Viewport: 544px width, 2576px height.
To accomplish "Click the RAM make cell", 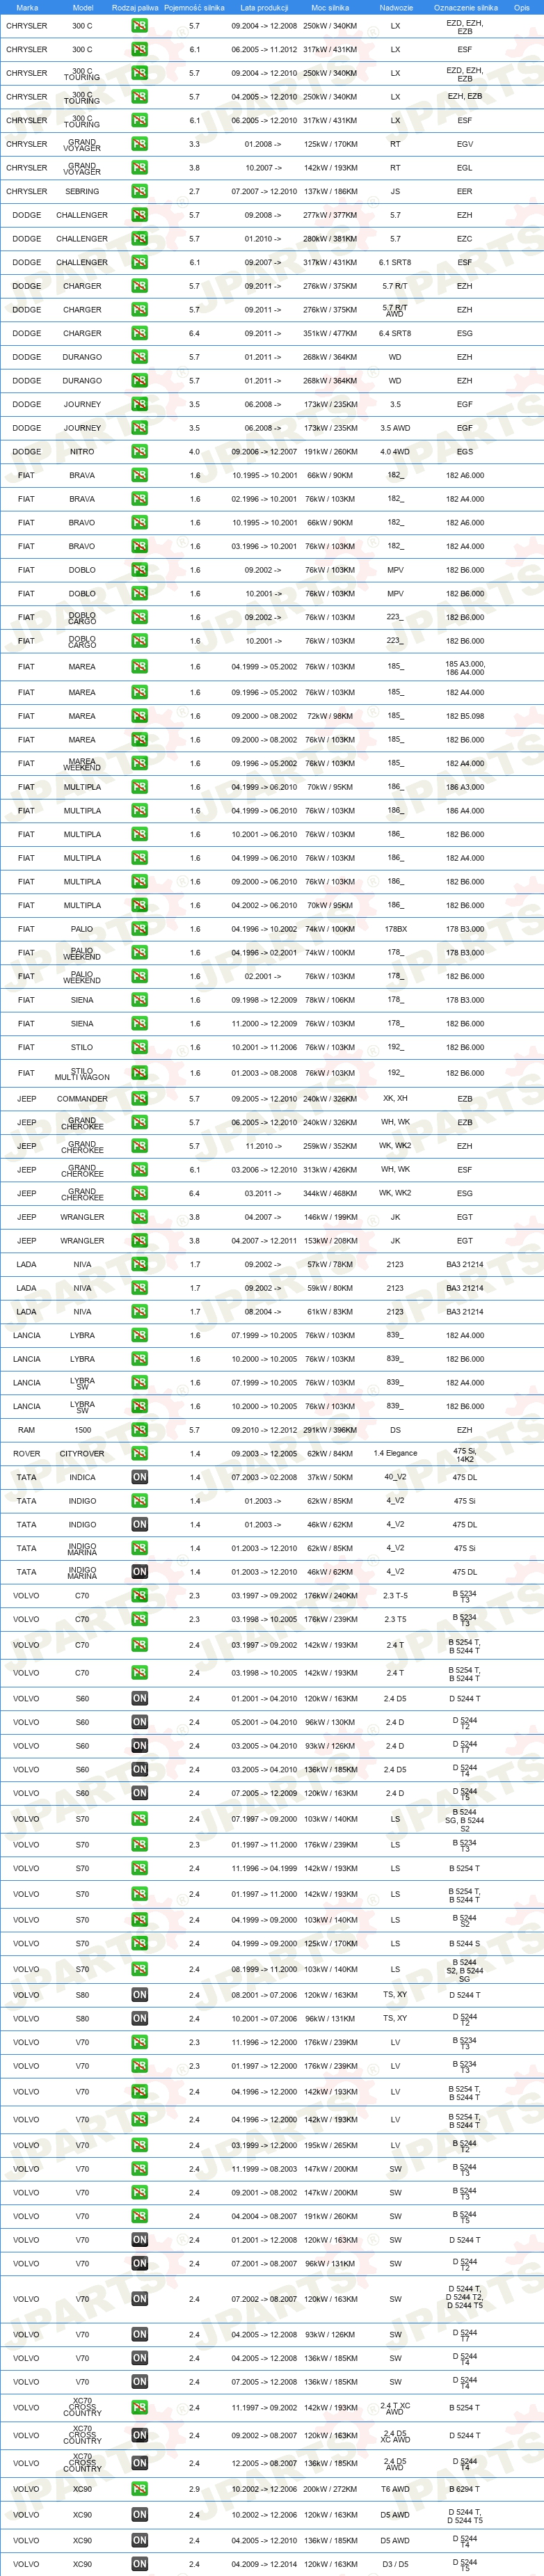I will tap(27, 1430).
